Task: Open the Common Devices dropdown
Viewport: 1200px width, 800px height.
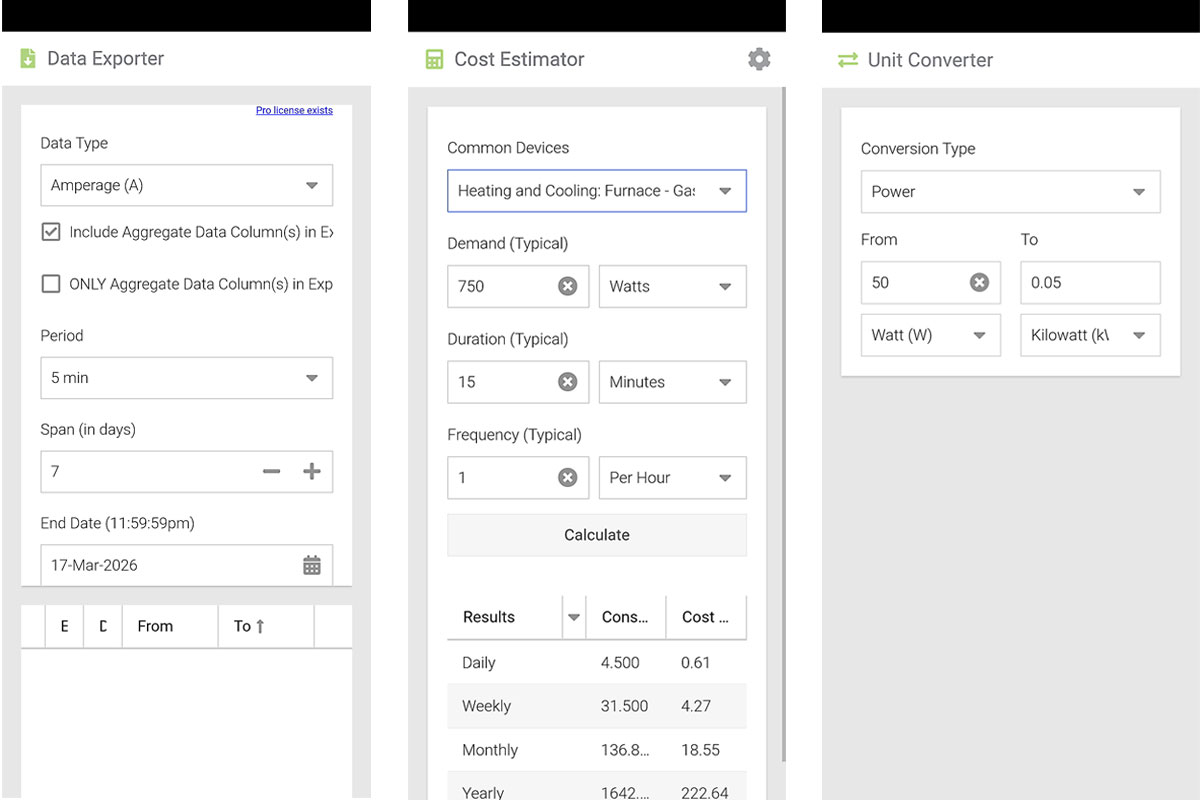Action: (x=596, y=191)
